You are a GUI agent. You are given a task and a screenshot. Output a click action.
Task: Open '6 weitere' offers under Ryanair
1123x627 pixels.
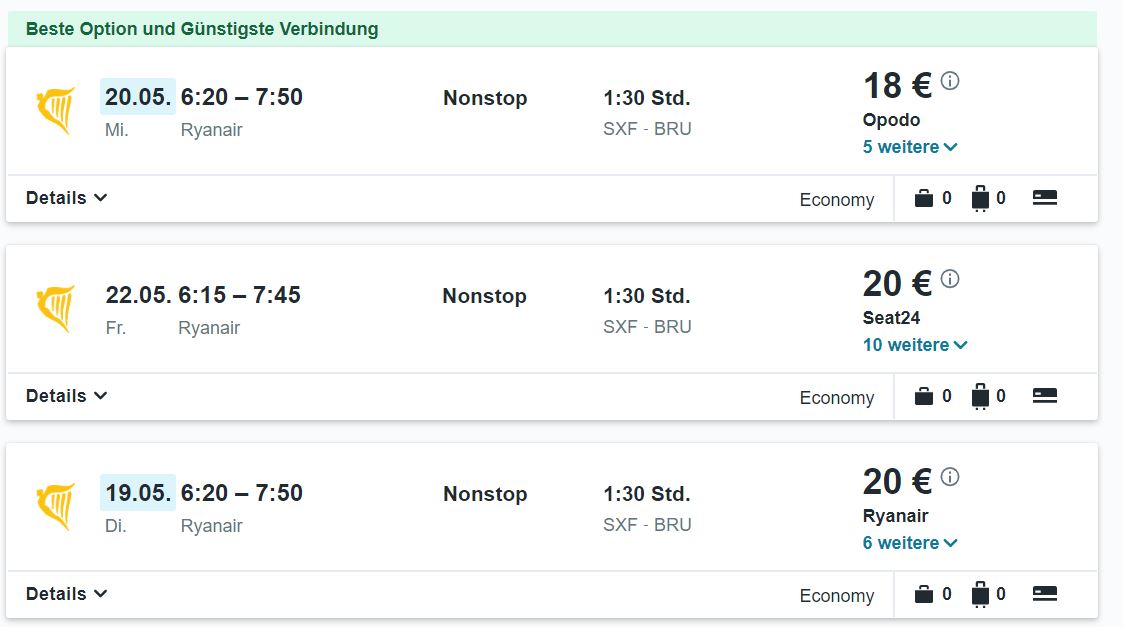click(910, 543)
